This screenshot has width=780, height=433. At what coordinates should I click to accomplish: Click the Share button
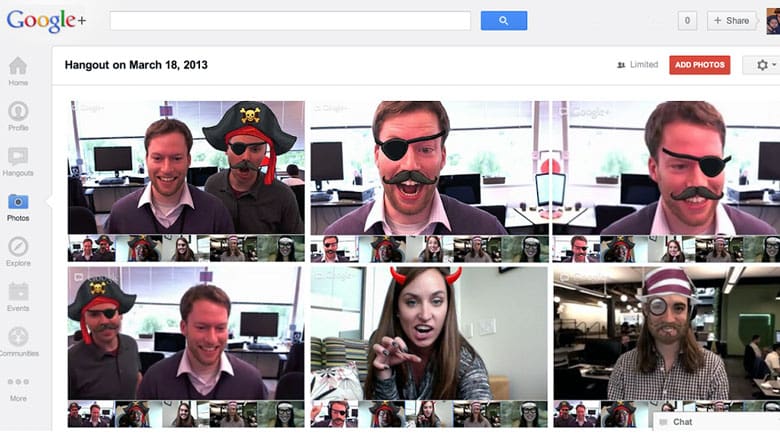click(731, 20)
